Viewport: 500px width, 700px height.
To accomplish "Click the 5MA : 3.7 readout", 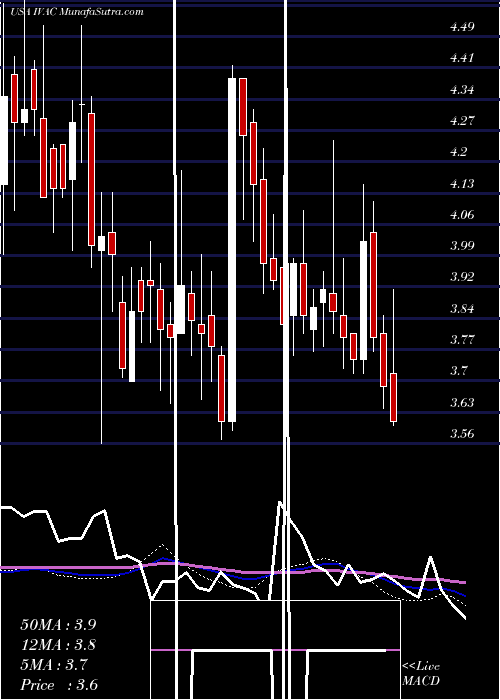I will 54,665.
